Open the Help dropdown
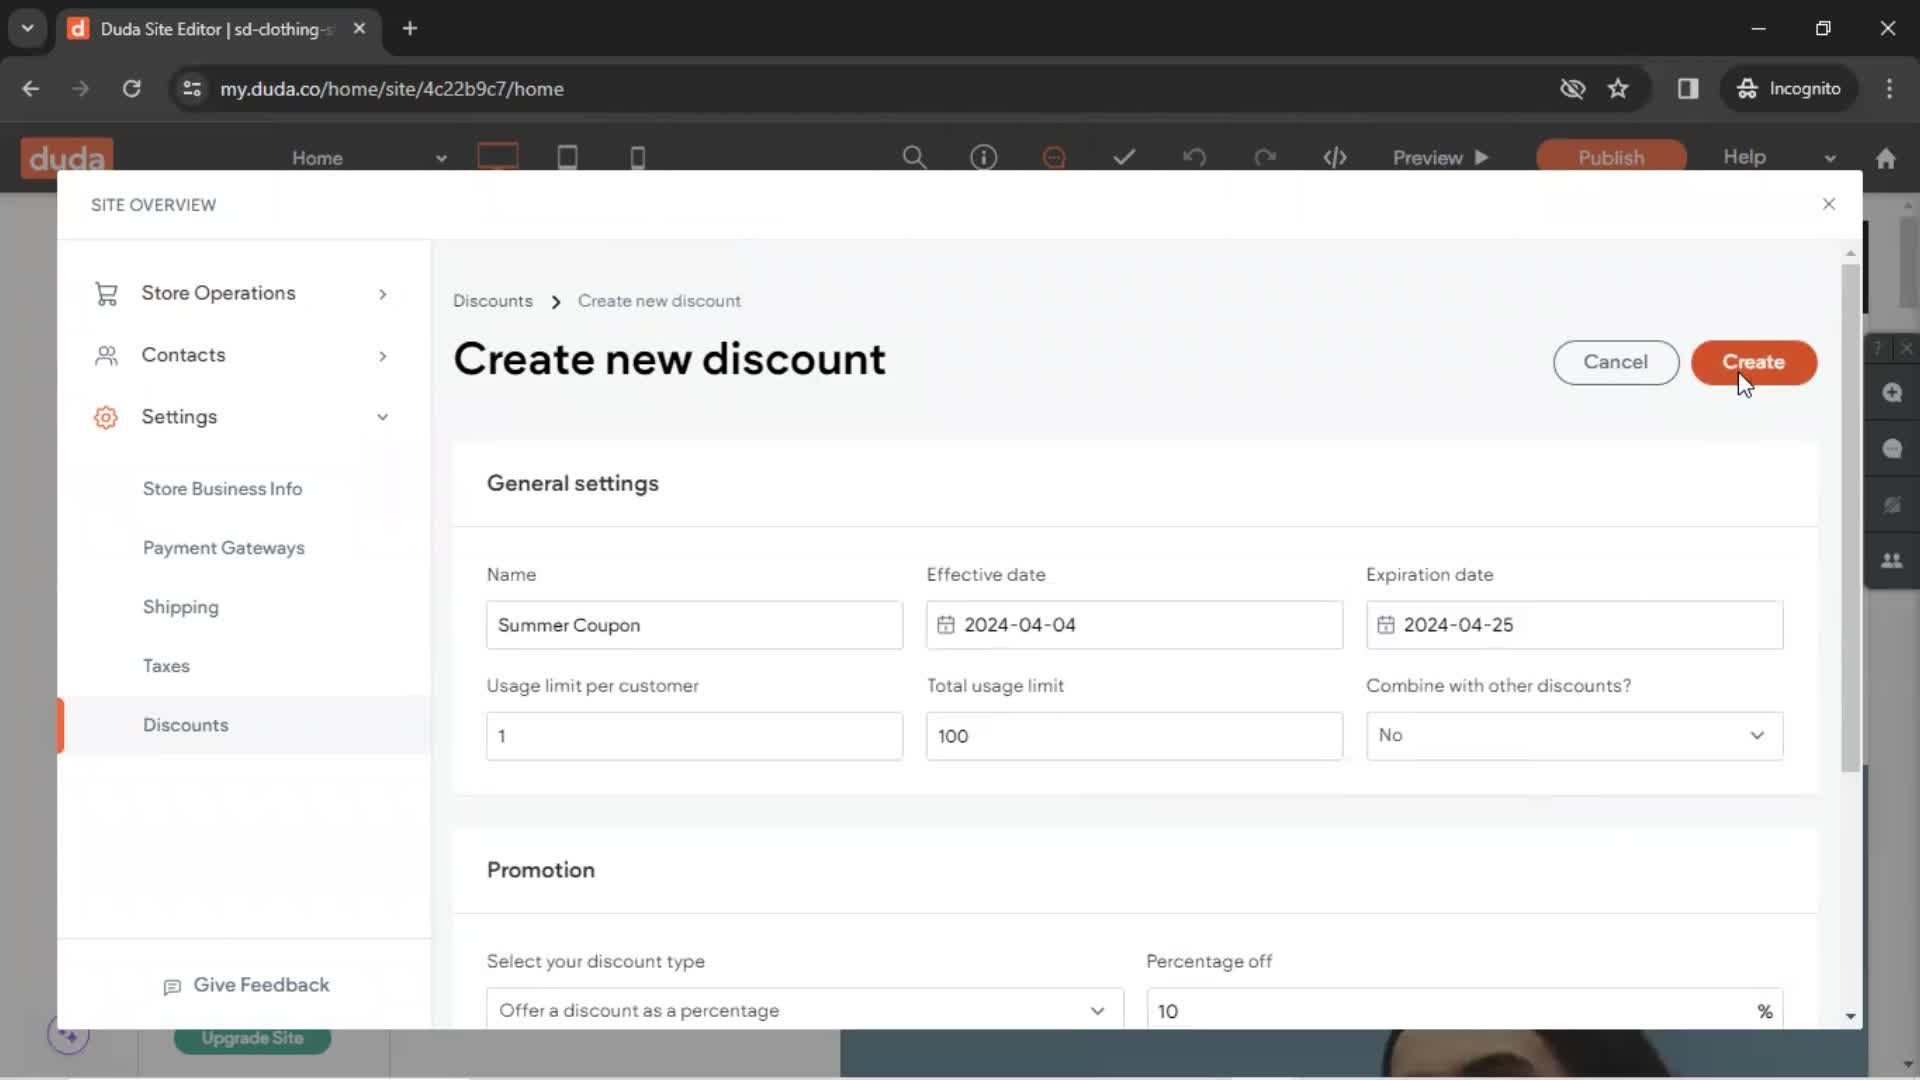The width and height of the screenshot is (1920, 1080). (1779, 157)
